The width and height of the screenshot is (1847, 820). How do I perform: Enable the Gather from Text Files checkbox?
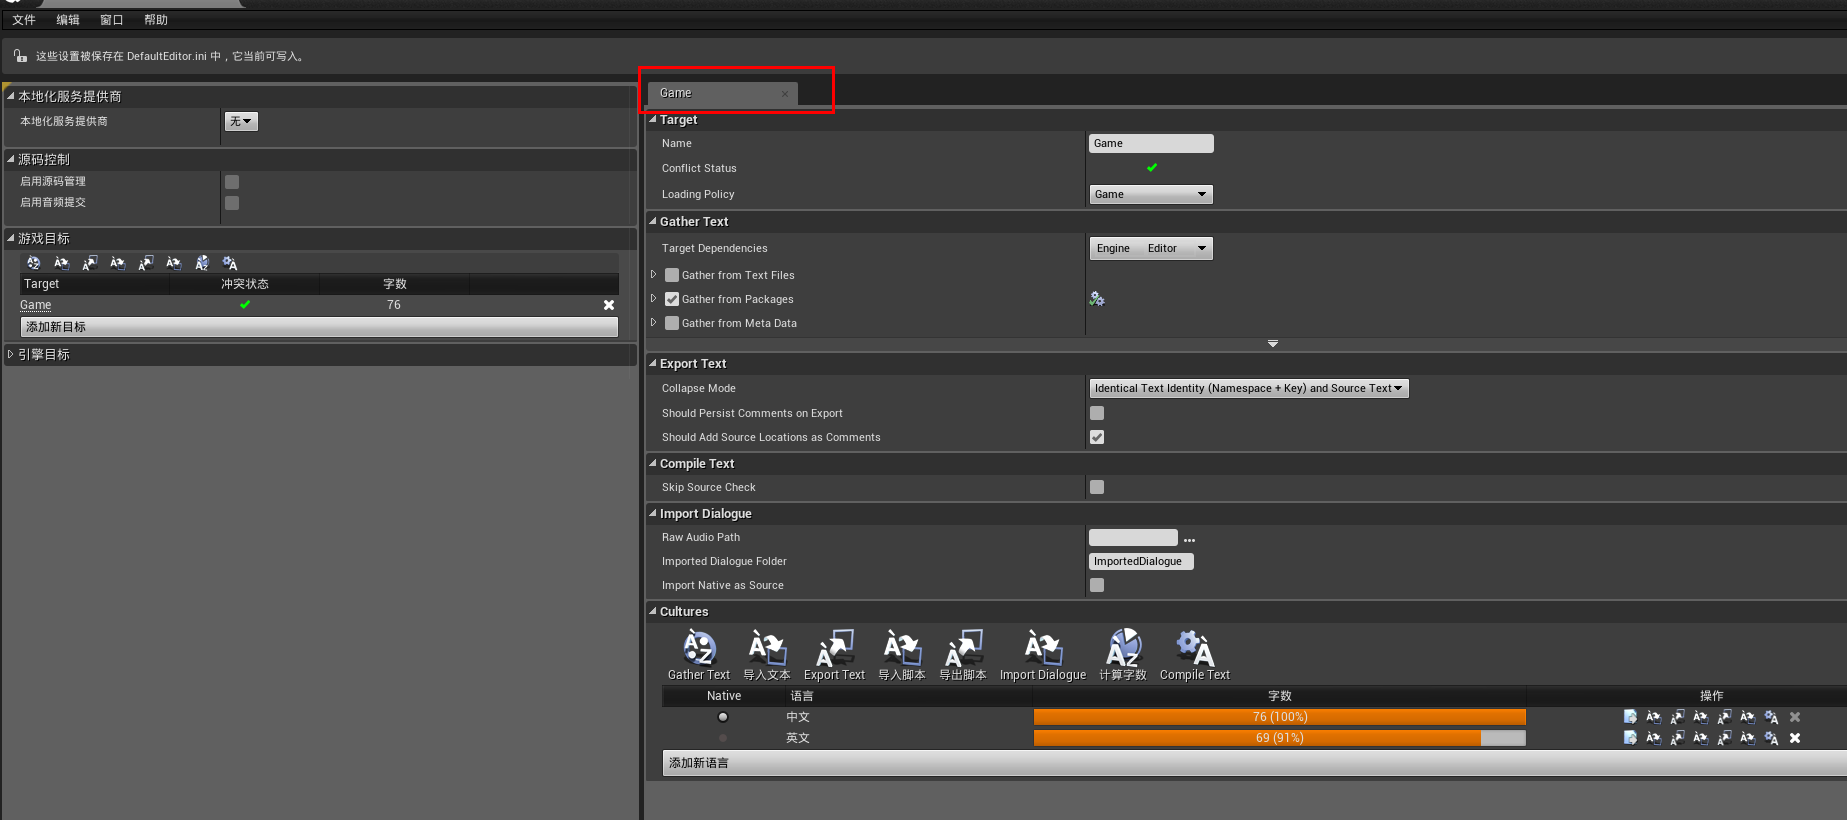672,275
